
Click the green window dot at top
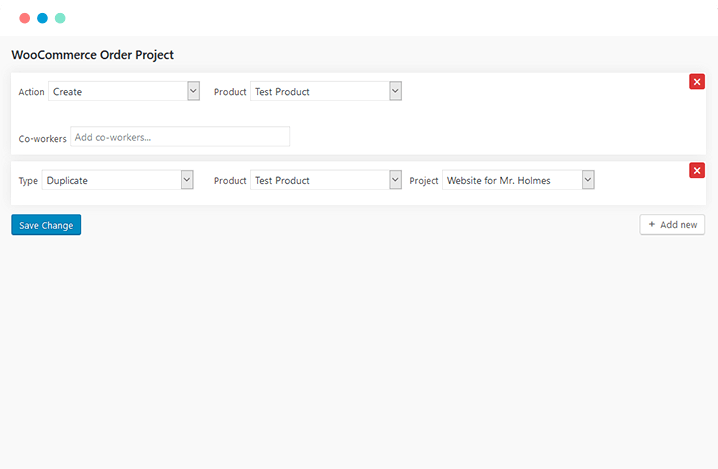point(60,18)
